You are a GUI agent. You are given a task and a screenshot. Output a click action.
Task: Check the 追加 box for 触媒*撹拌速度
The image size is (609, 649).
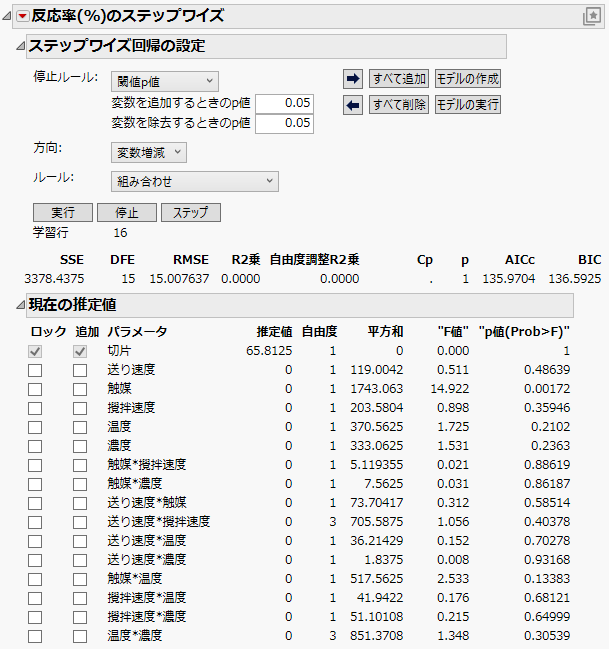pos(80,465)
